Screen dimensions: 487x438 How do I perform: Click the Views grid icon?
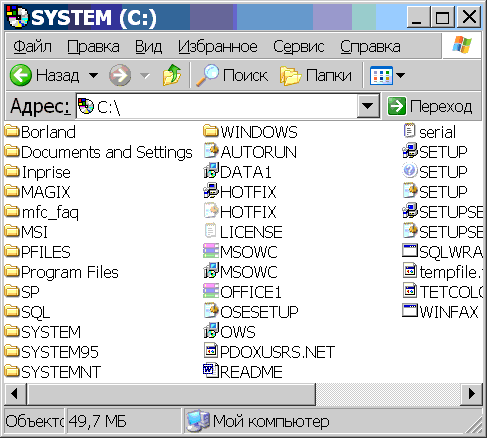[381, 76]
